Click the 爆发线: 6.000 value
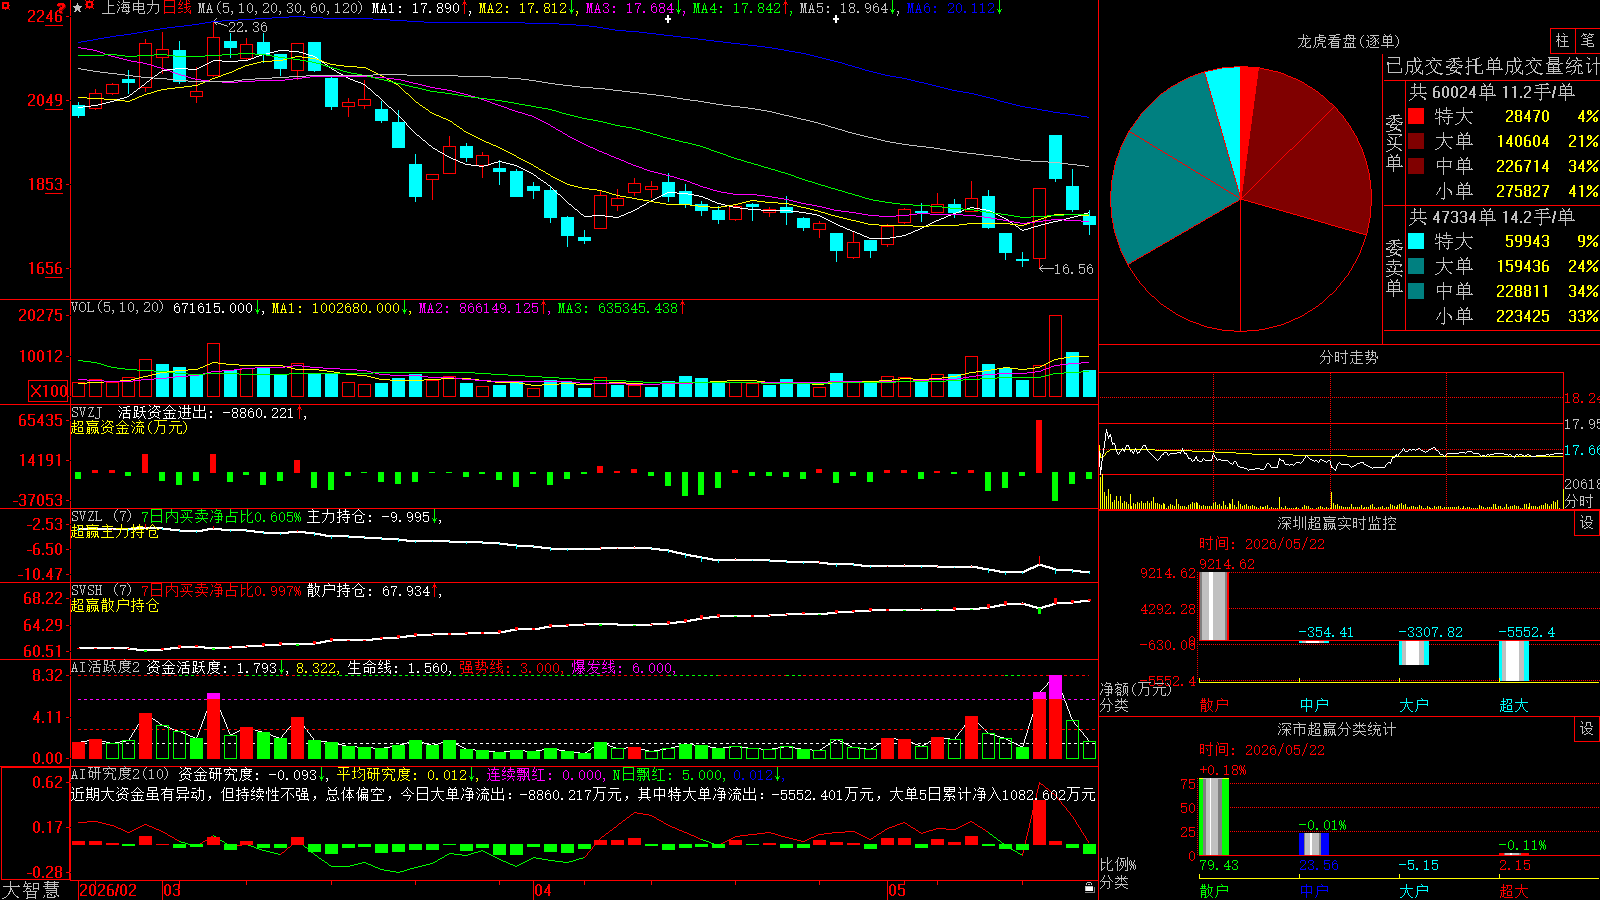The image size is (1600, 900). (x=622, y=668)
